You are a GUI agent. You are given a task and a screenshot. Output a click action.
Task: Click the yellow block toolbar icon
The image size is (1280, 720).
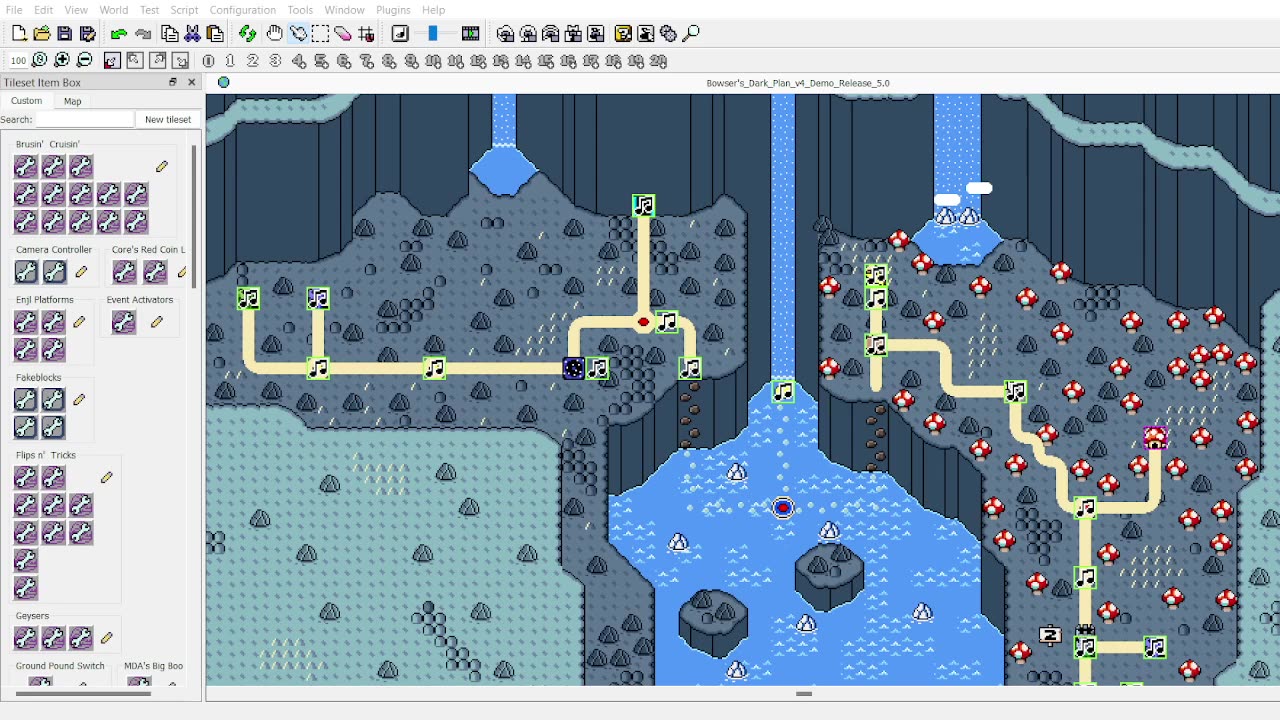tap(623, 34)
